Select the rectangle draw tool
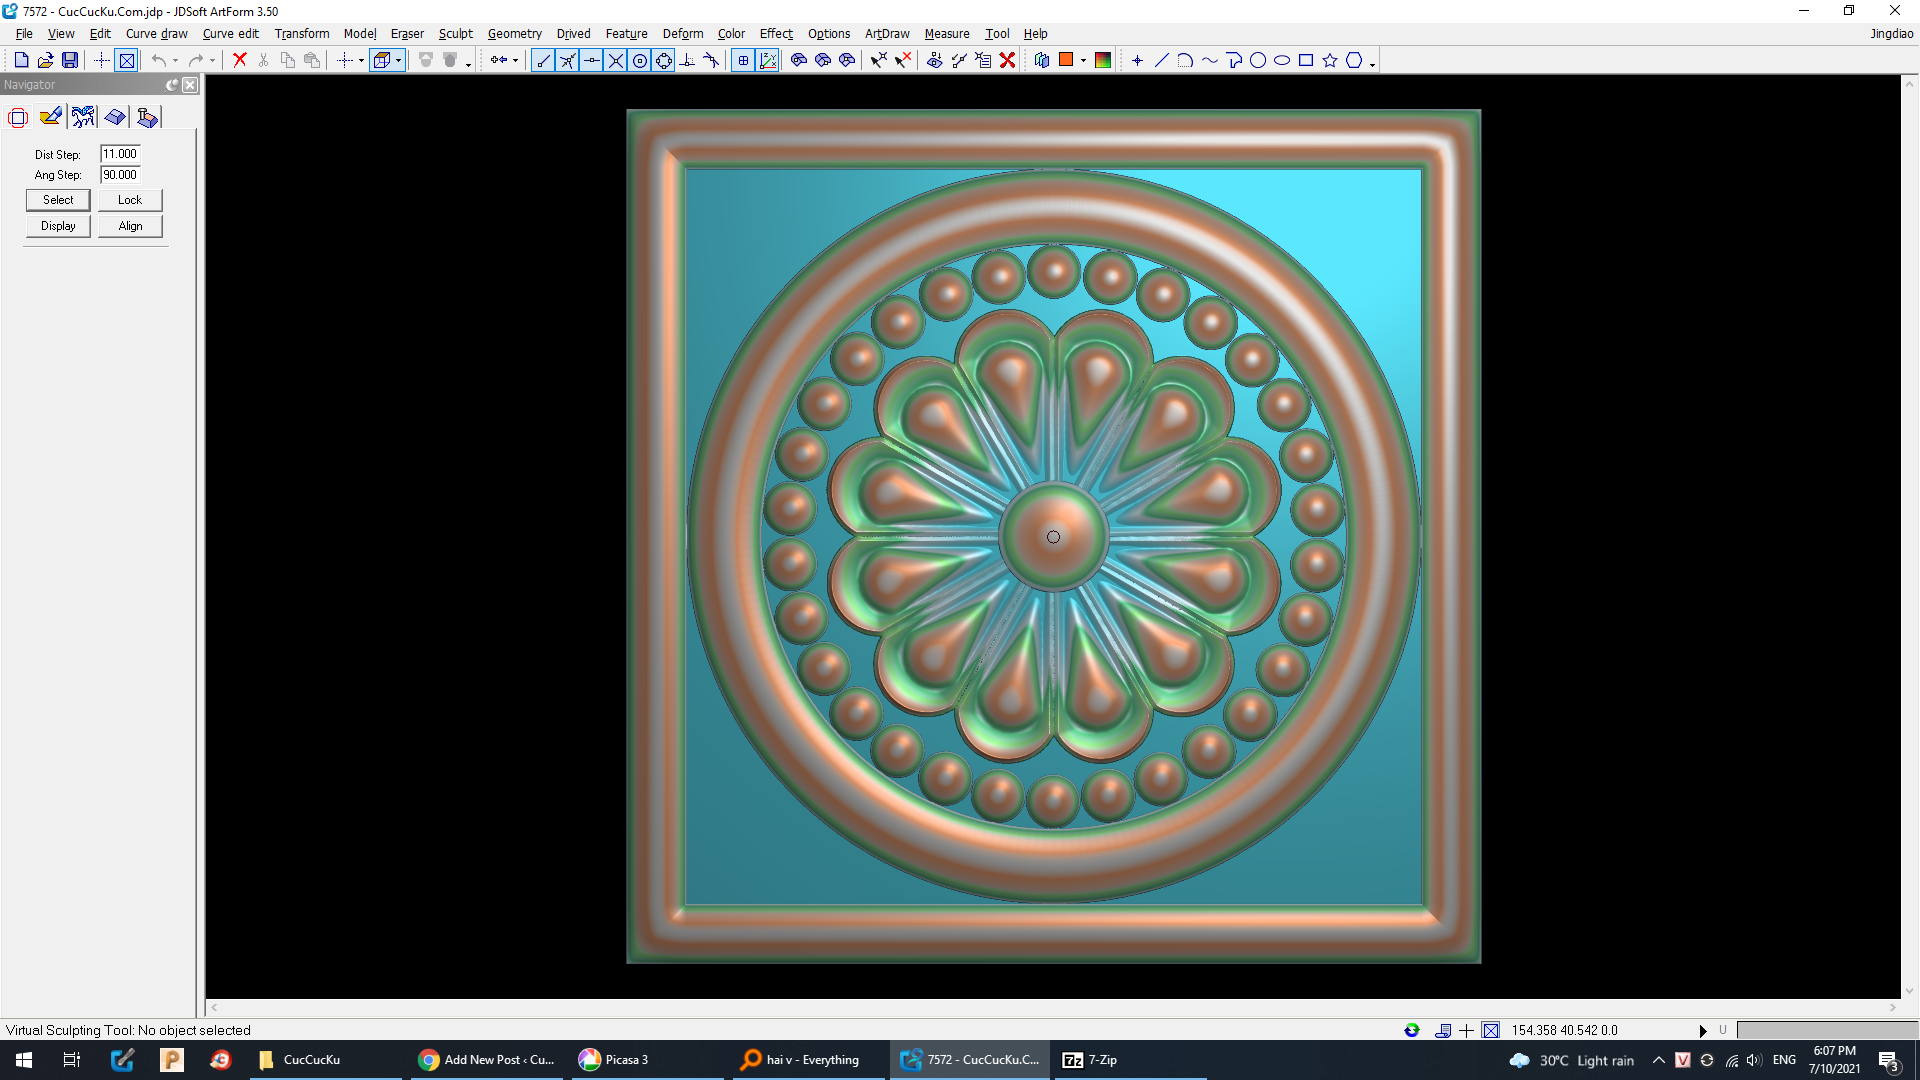The image size is (1920, 1080). click(1306, 60)
